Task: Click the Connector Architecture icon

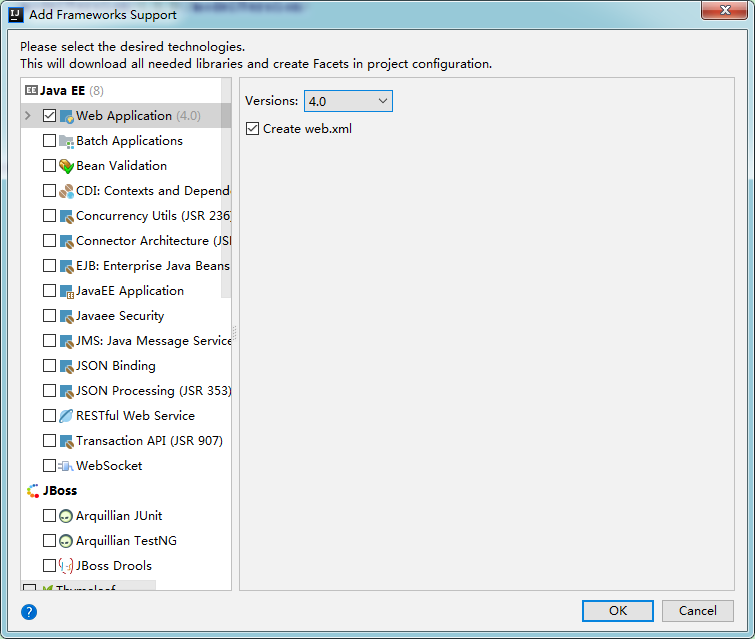Action: [66, 241]
